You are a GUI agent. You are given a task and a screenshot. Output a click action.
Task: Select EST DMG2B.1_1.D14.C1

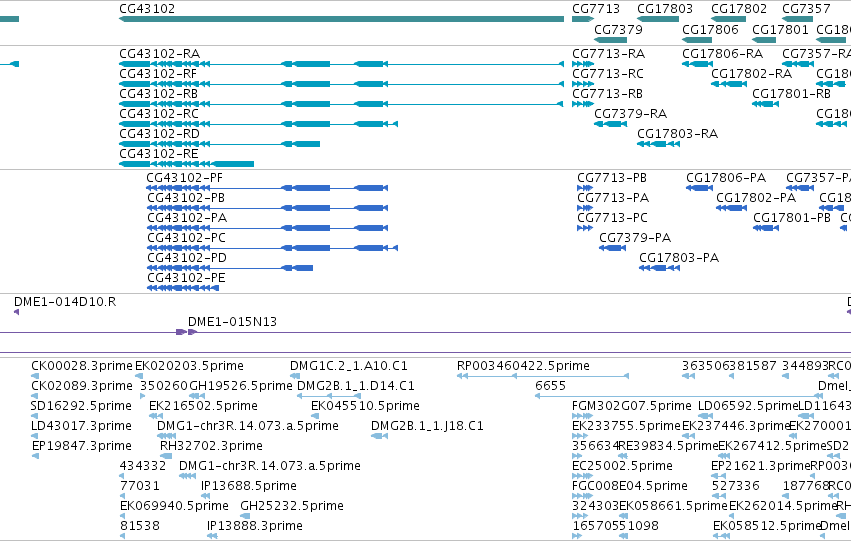(356, 386)
